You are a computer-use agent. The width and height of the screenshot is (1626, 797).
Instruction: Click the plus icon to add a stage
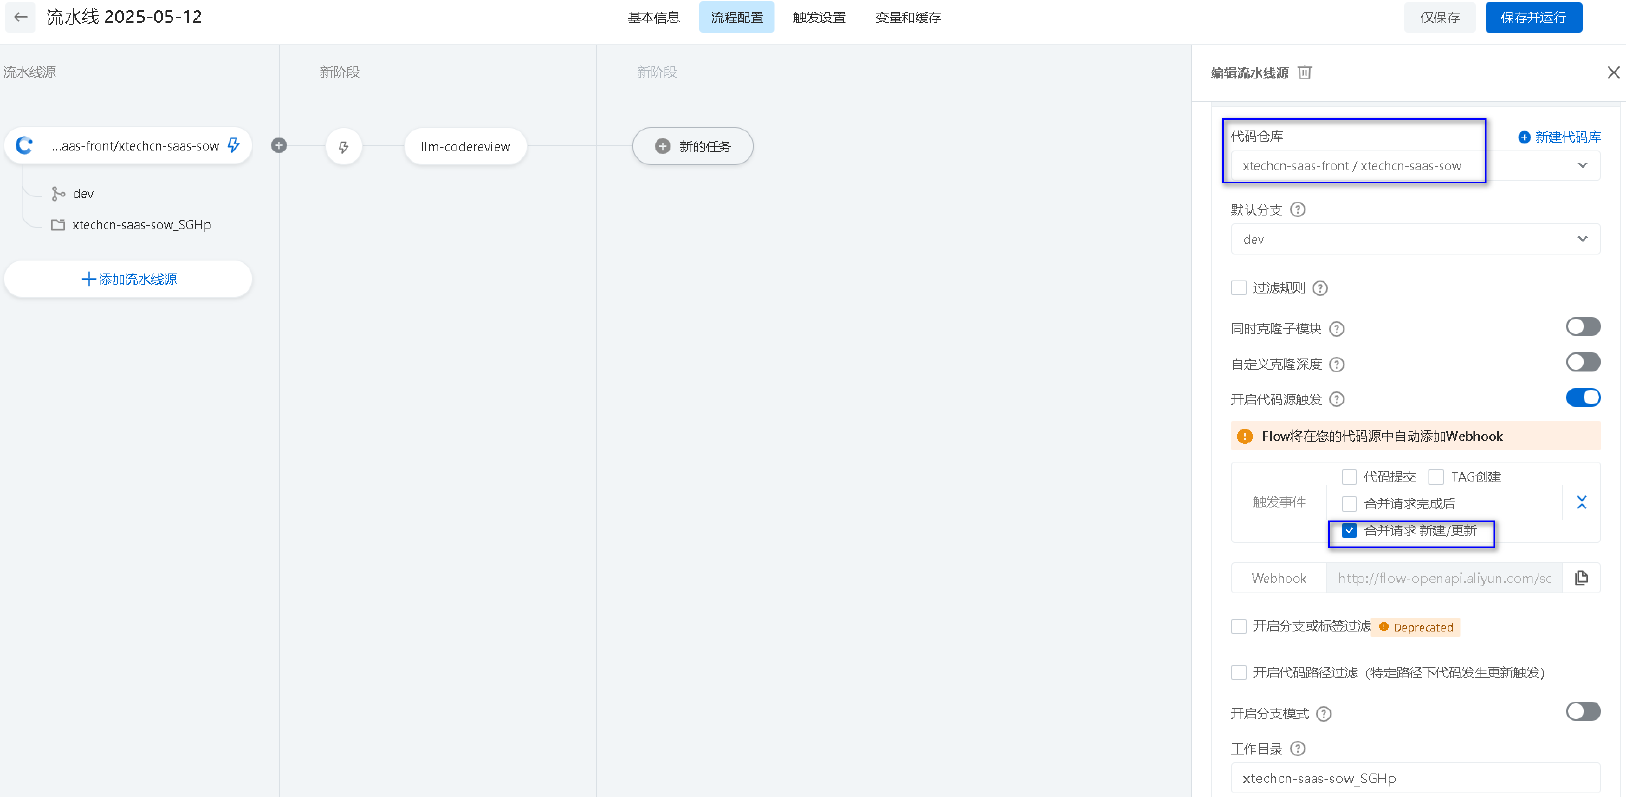(x=279, y=146)
